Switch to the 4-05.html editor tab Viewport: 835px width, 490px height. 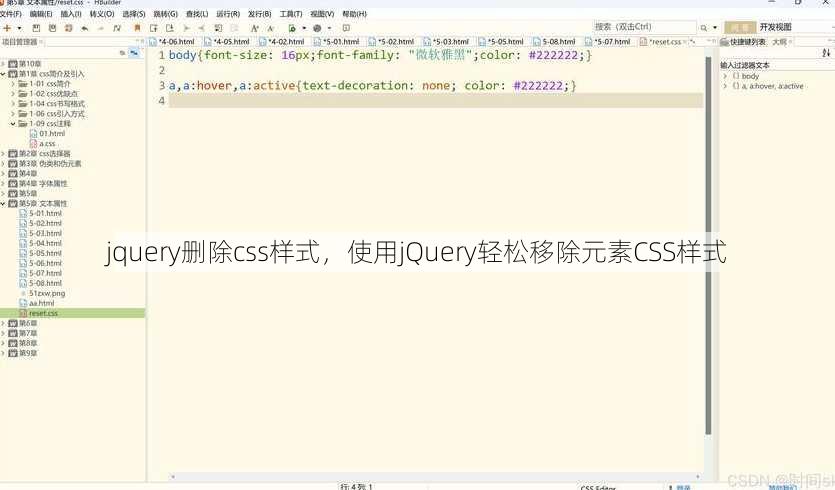pyautogui.click(x=227, y=42)
